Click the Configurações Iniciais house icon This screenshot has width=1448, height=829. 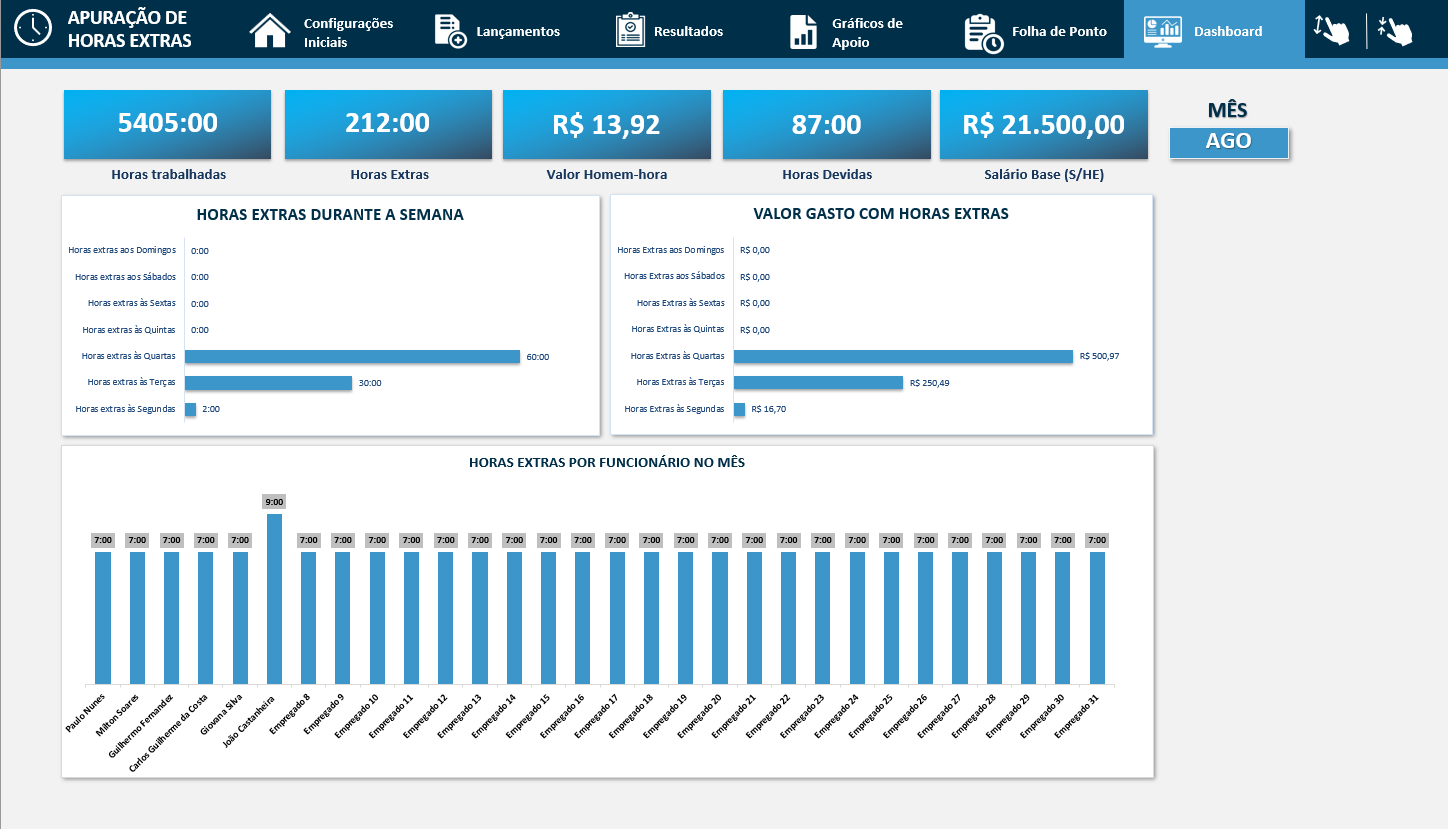point(269,31)
